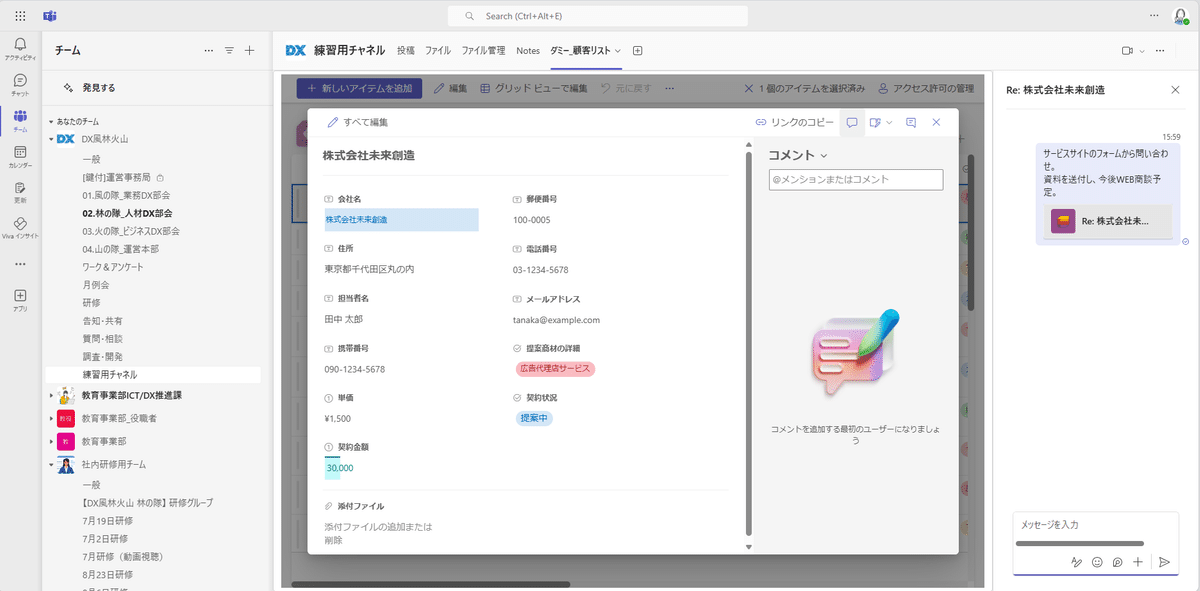Click 新しいアイテムを追加 button
Screen dimensions: 1200x591
click(x=359, y=88)
